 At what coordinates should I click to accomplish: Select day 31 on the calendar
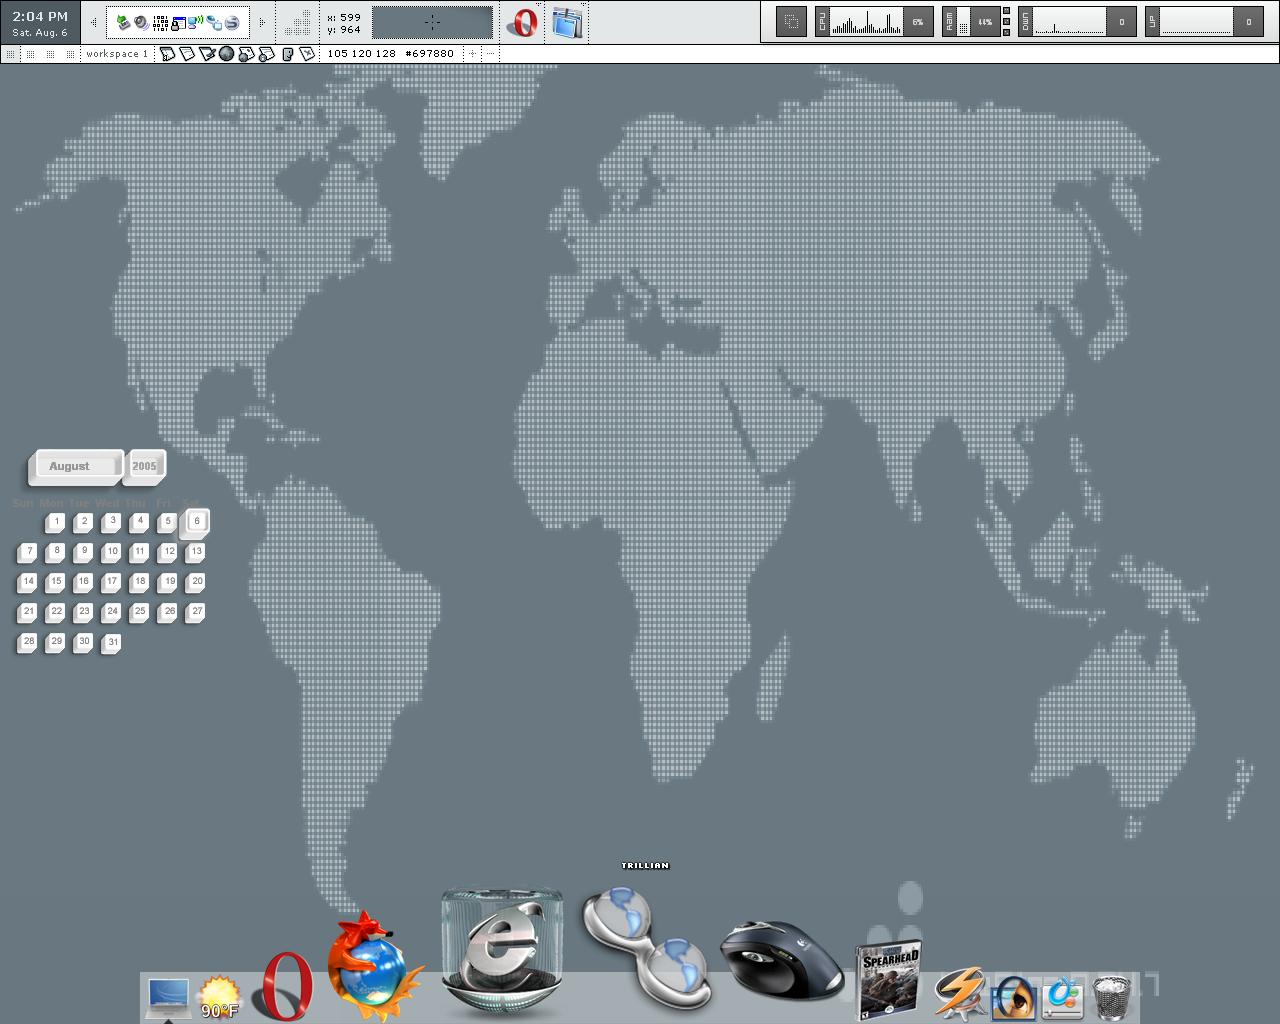click(x=112, y=643)
